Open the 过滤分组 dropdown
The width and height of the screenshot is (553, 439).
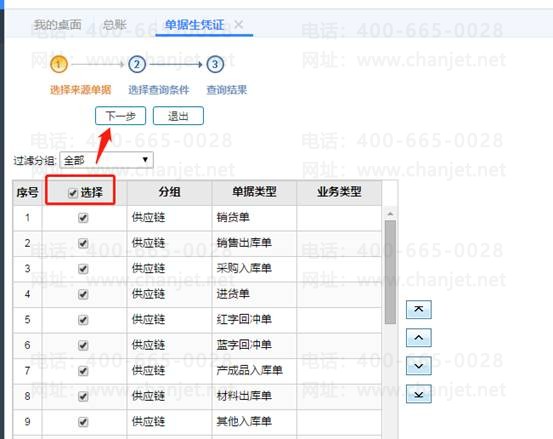[x=107, y=160]
